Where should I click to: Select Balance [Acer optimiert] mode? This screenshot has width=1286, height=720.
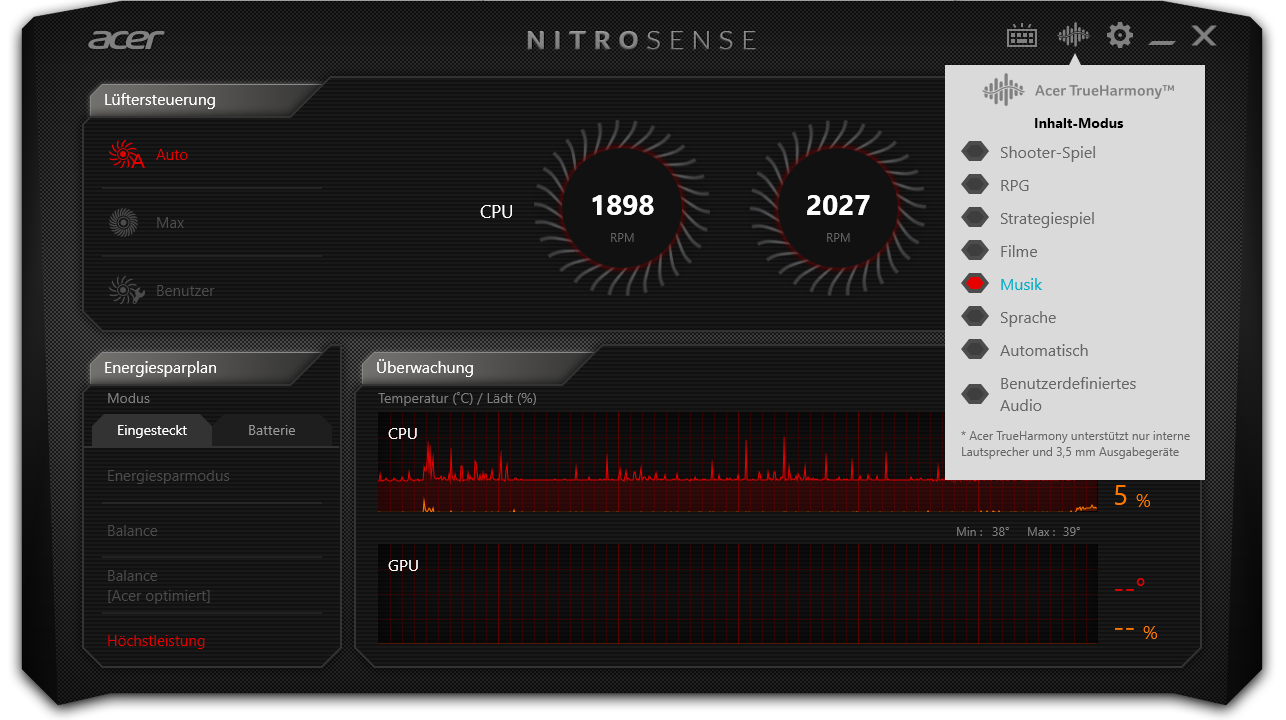(x=156, y=585)
